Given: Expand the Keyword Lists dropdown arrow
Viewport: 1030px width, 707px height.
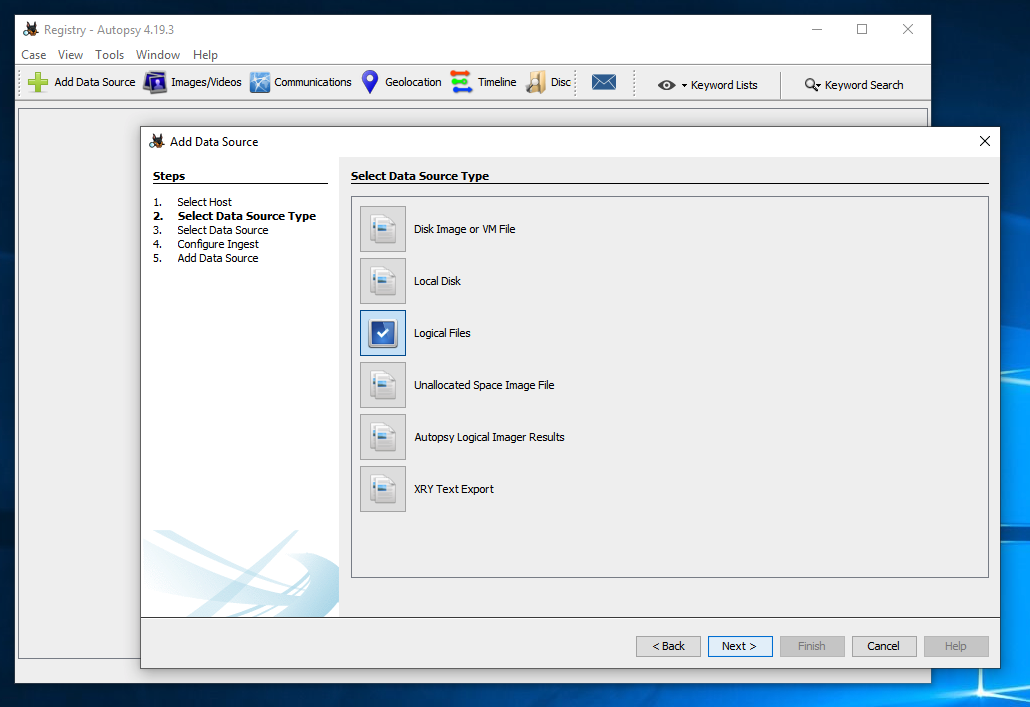Looking at the screenshot, I should point(684,85).
